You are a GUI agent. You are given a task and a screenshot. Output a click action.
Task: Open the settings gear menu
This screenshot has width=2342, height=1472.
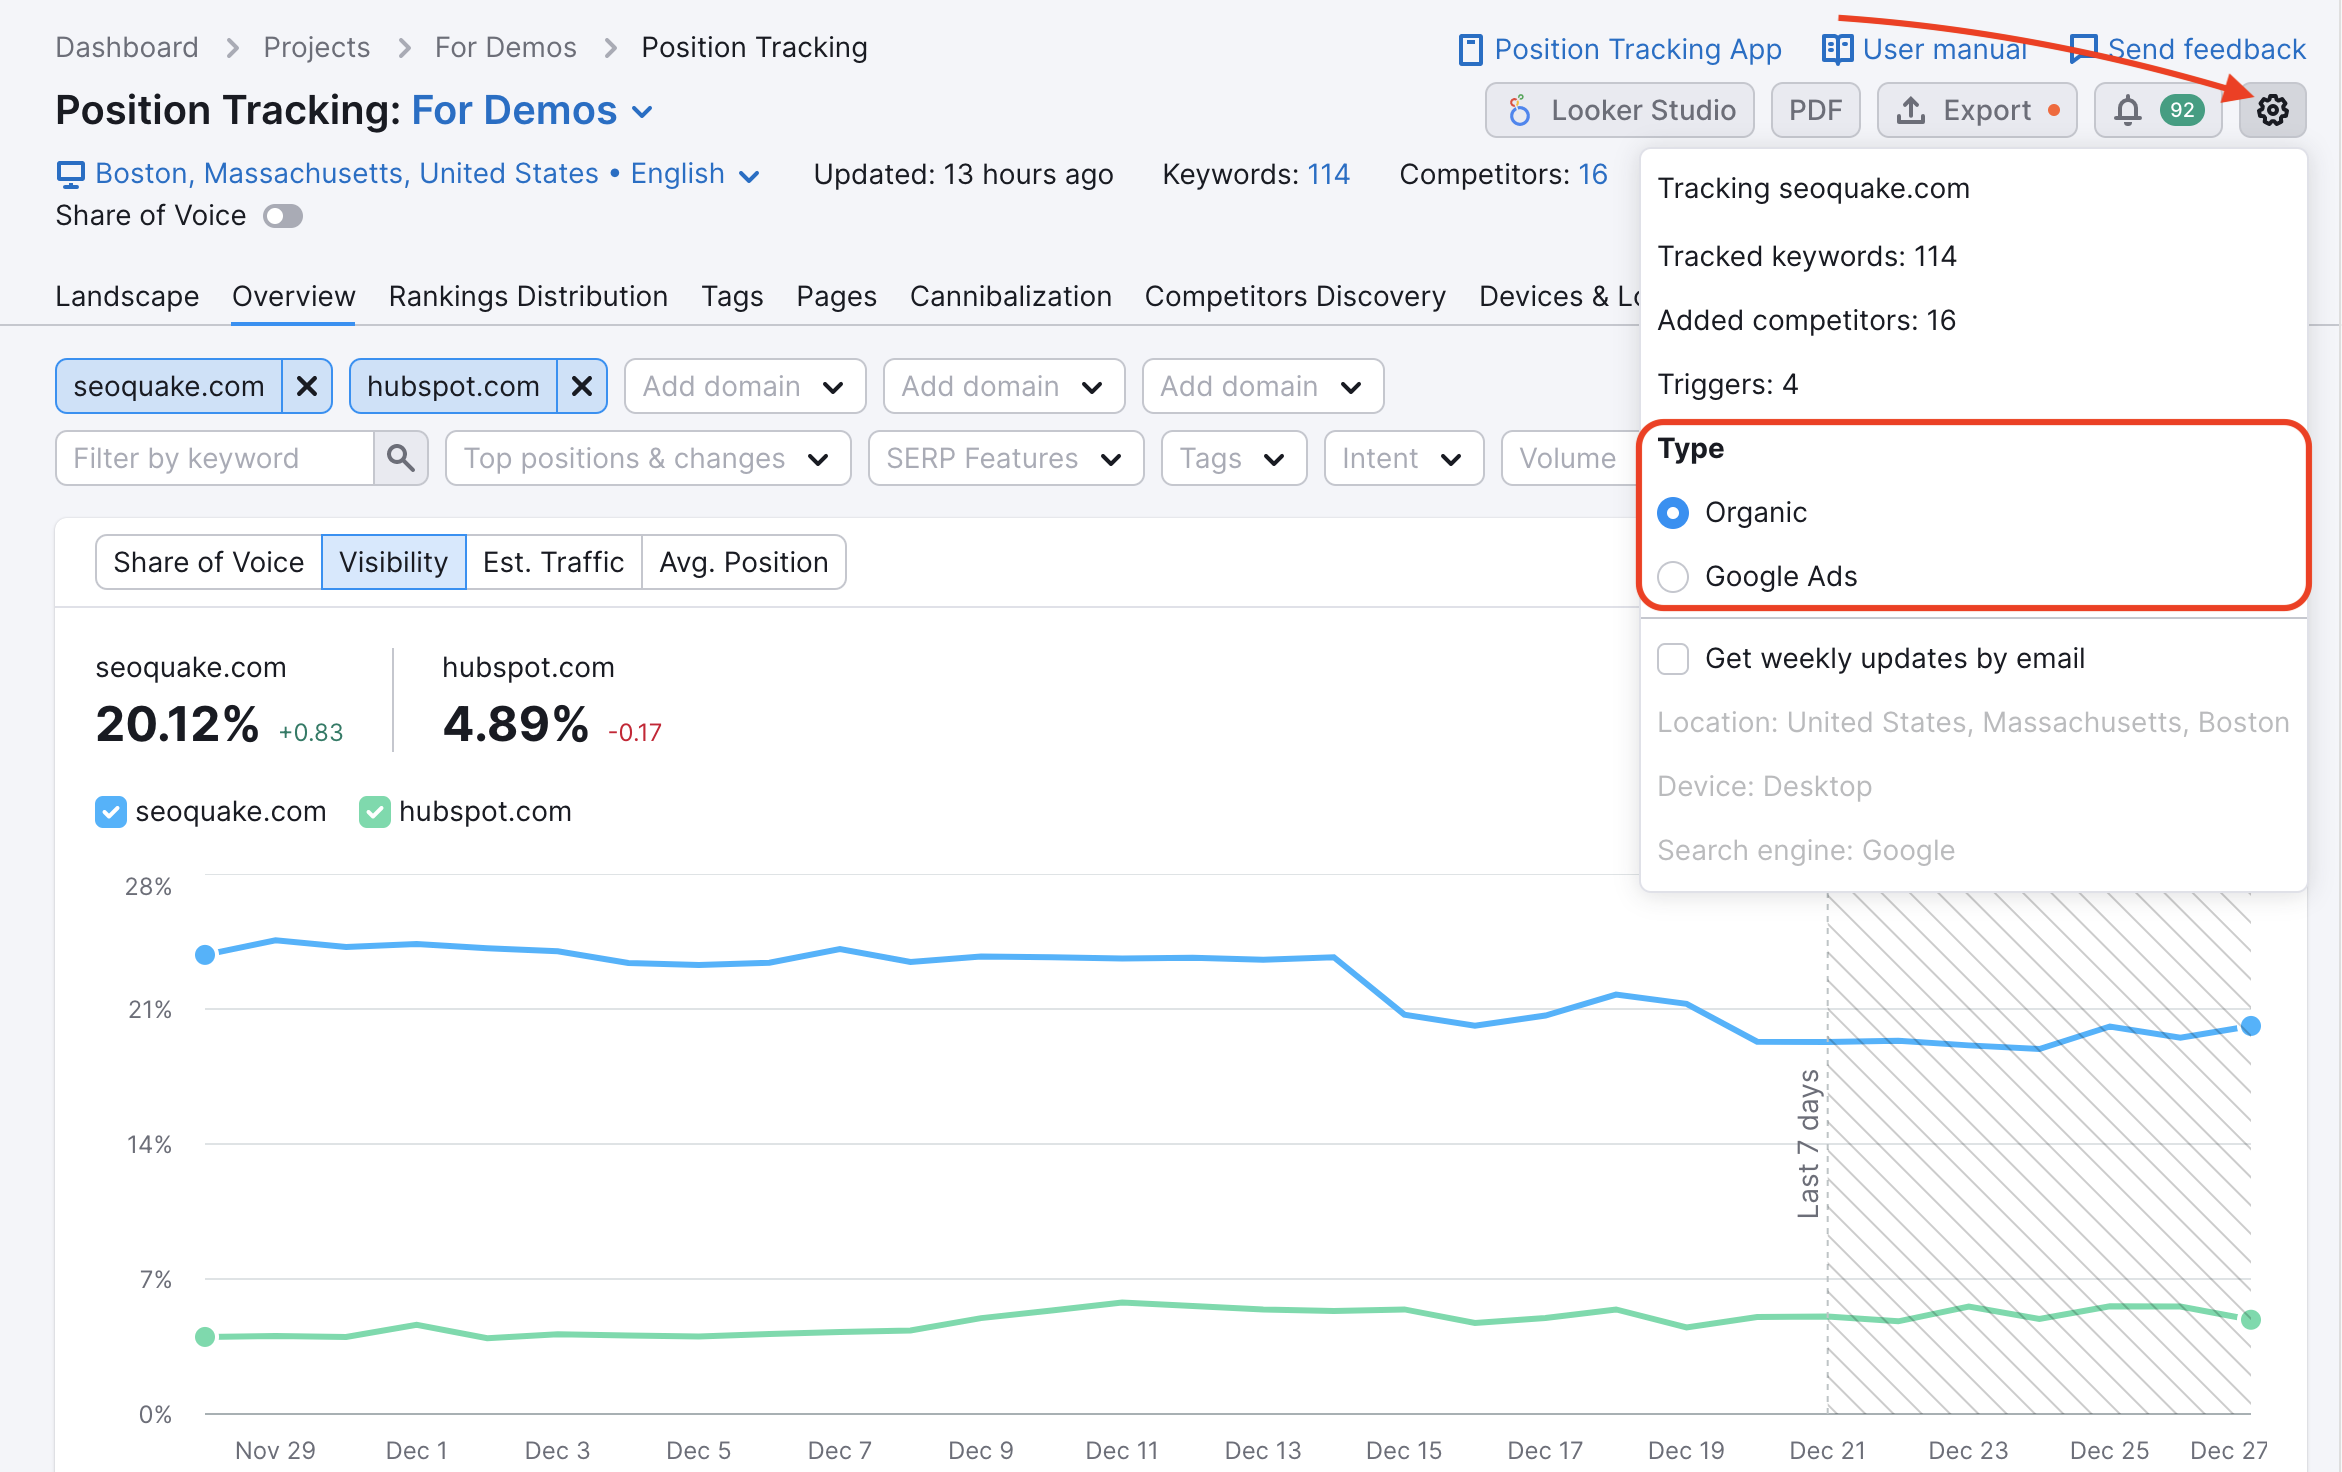(2272, 110)
